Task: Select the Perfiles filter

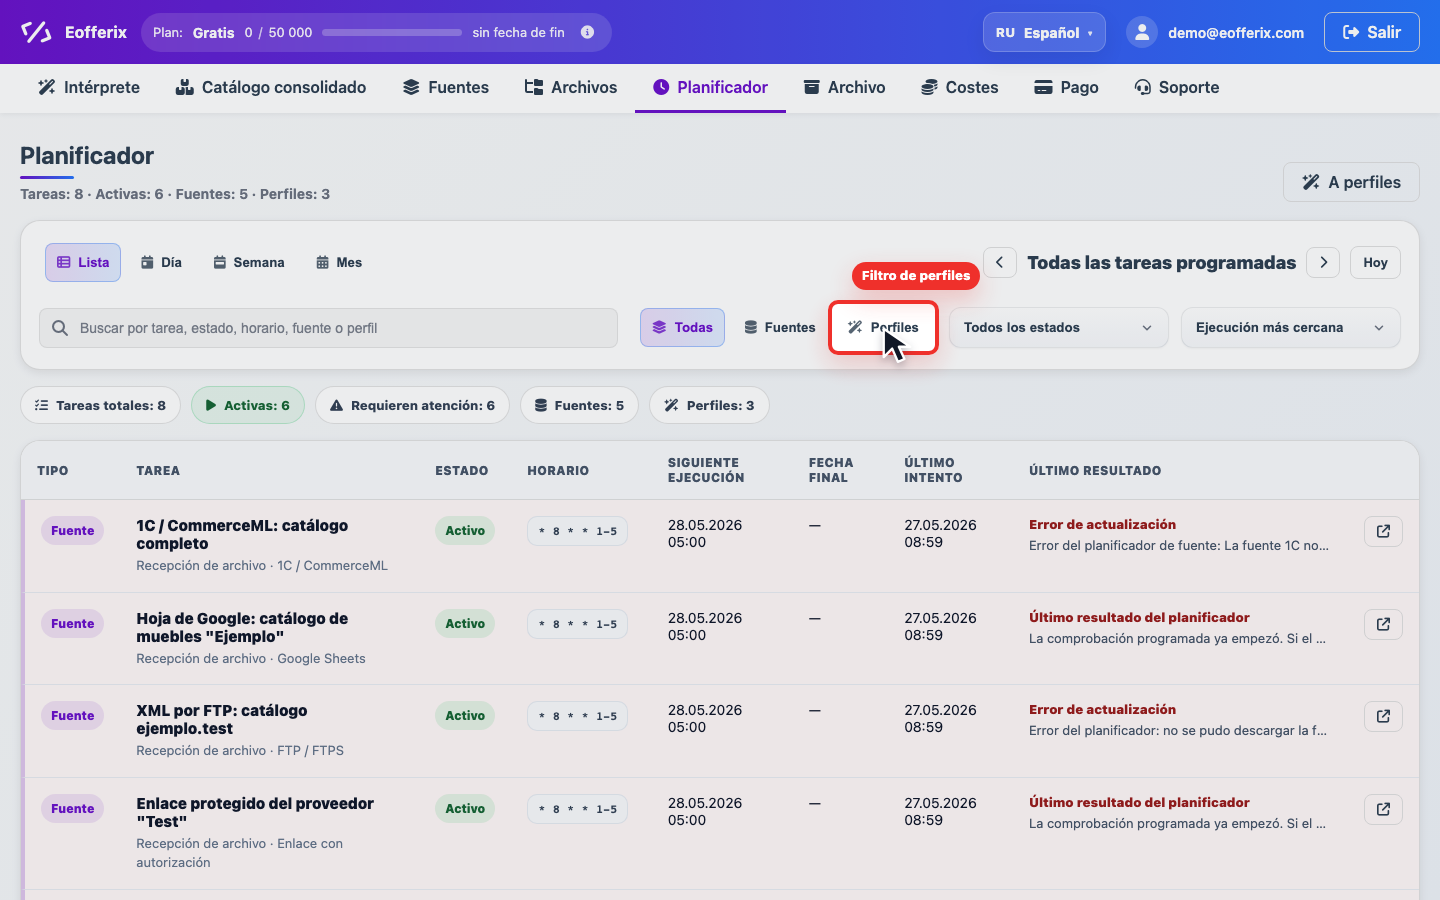Action: point(883,327)
